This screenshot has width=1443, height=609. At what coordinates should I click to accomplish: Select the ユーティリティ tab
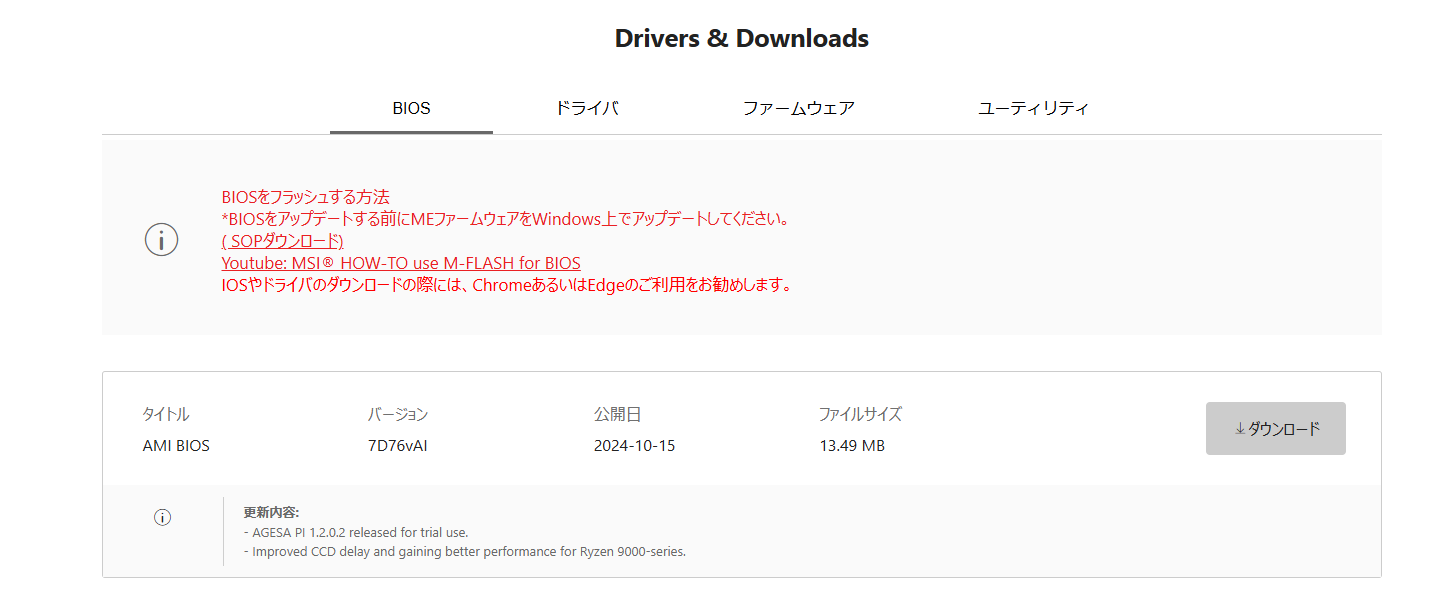pos(1032,108)
